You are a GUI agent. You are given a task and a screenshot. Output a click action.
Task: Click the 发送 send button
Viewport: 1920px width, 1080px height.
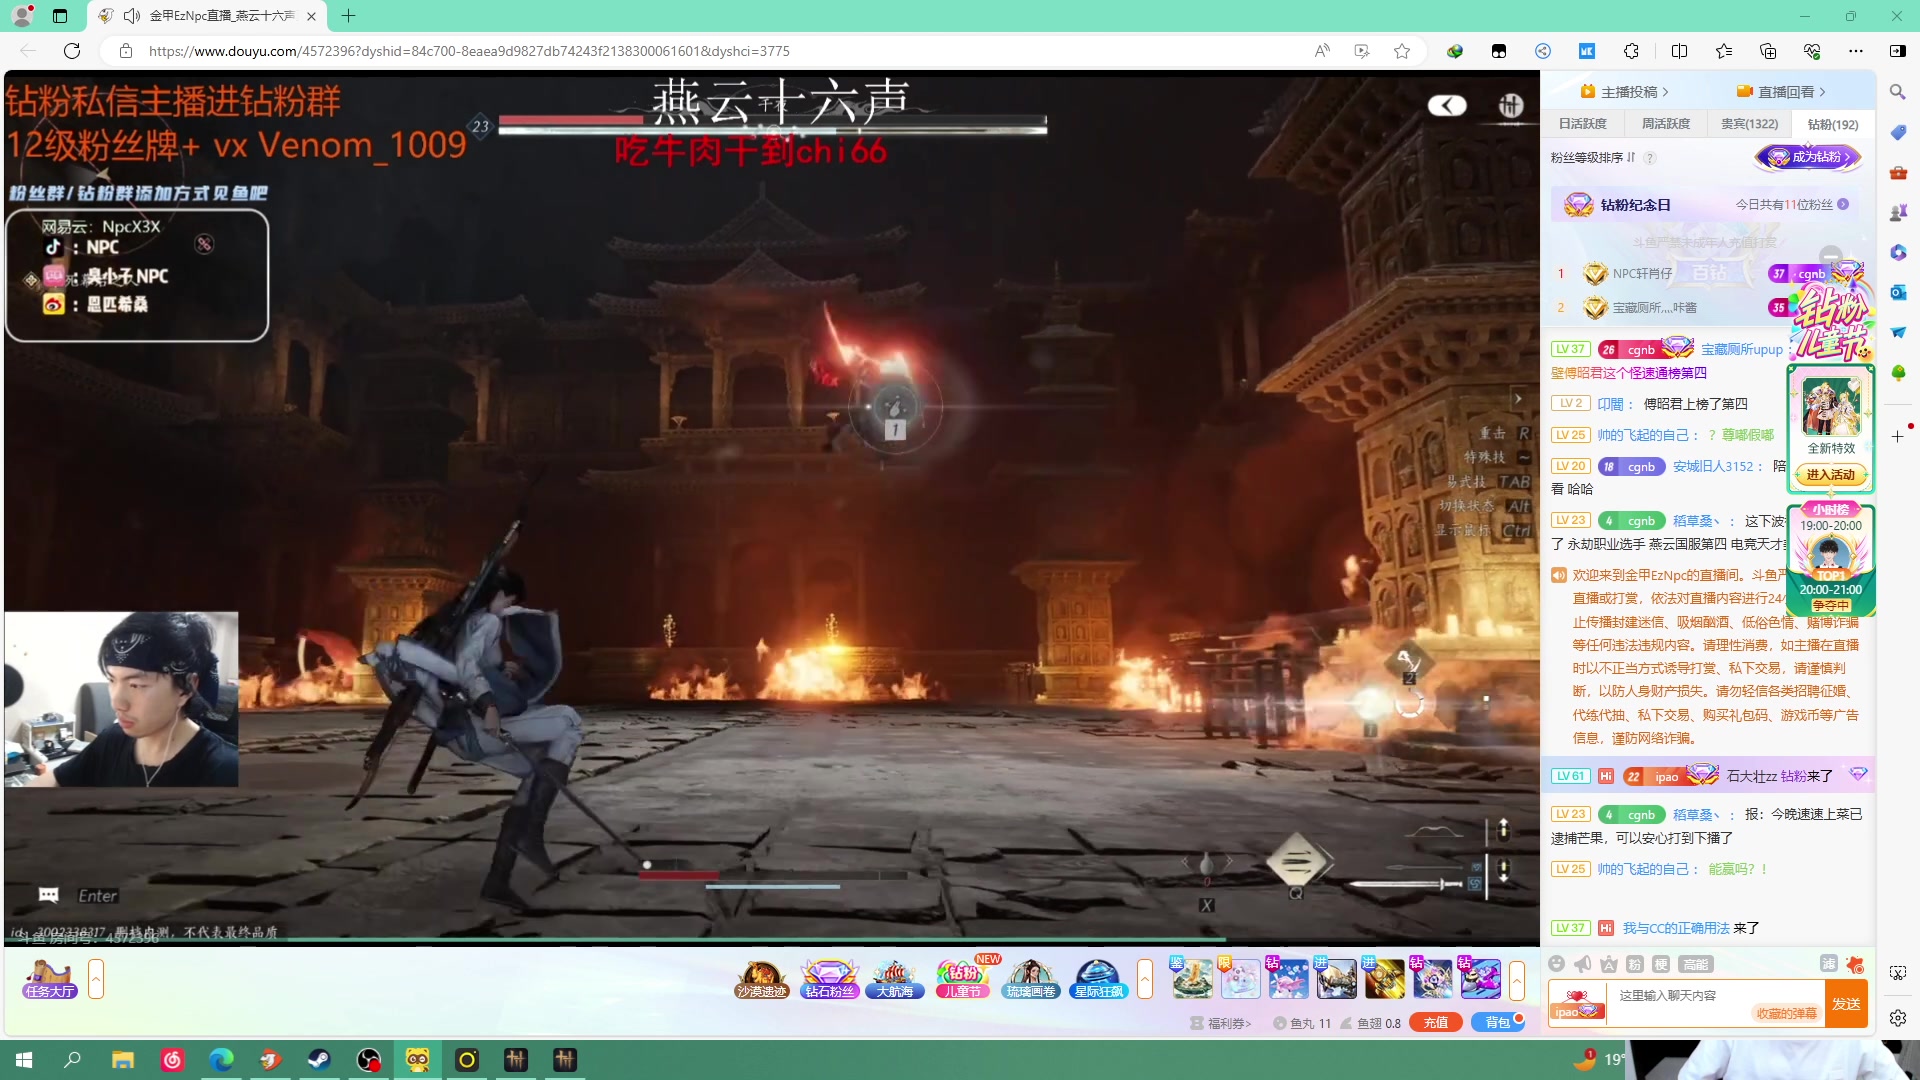point(1846,1004)
